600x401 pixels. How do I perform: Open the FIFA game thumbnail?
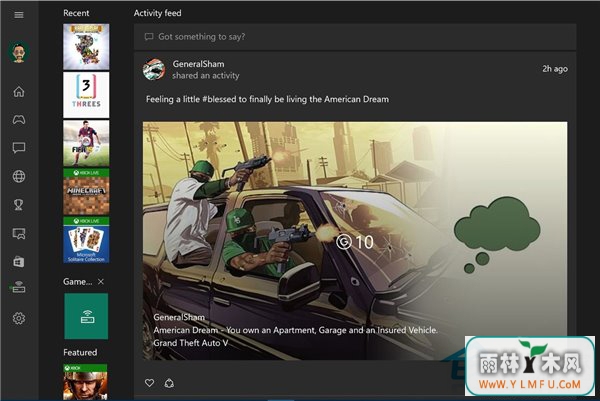(x=86, y=143)
